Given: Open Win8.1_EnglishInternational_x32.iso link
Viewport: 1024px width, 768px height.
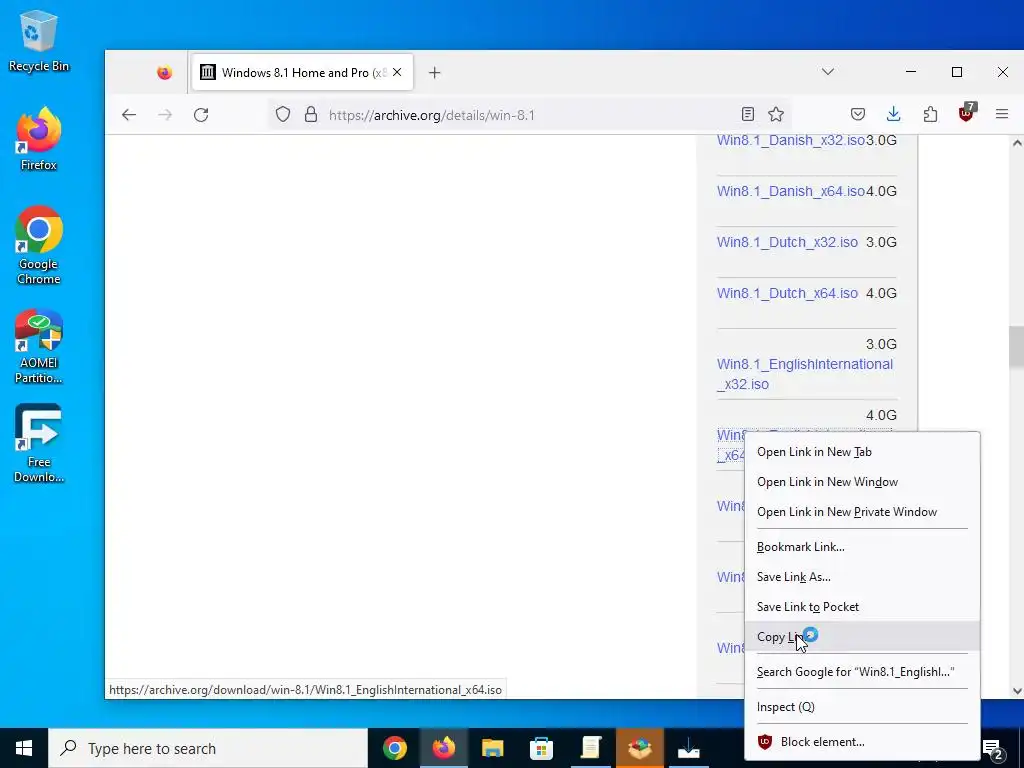Looking at the screenshot, I should click(805, 374).
